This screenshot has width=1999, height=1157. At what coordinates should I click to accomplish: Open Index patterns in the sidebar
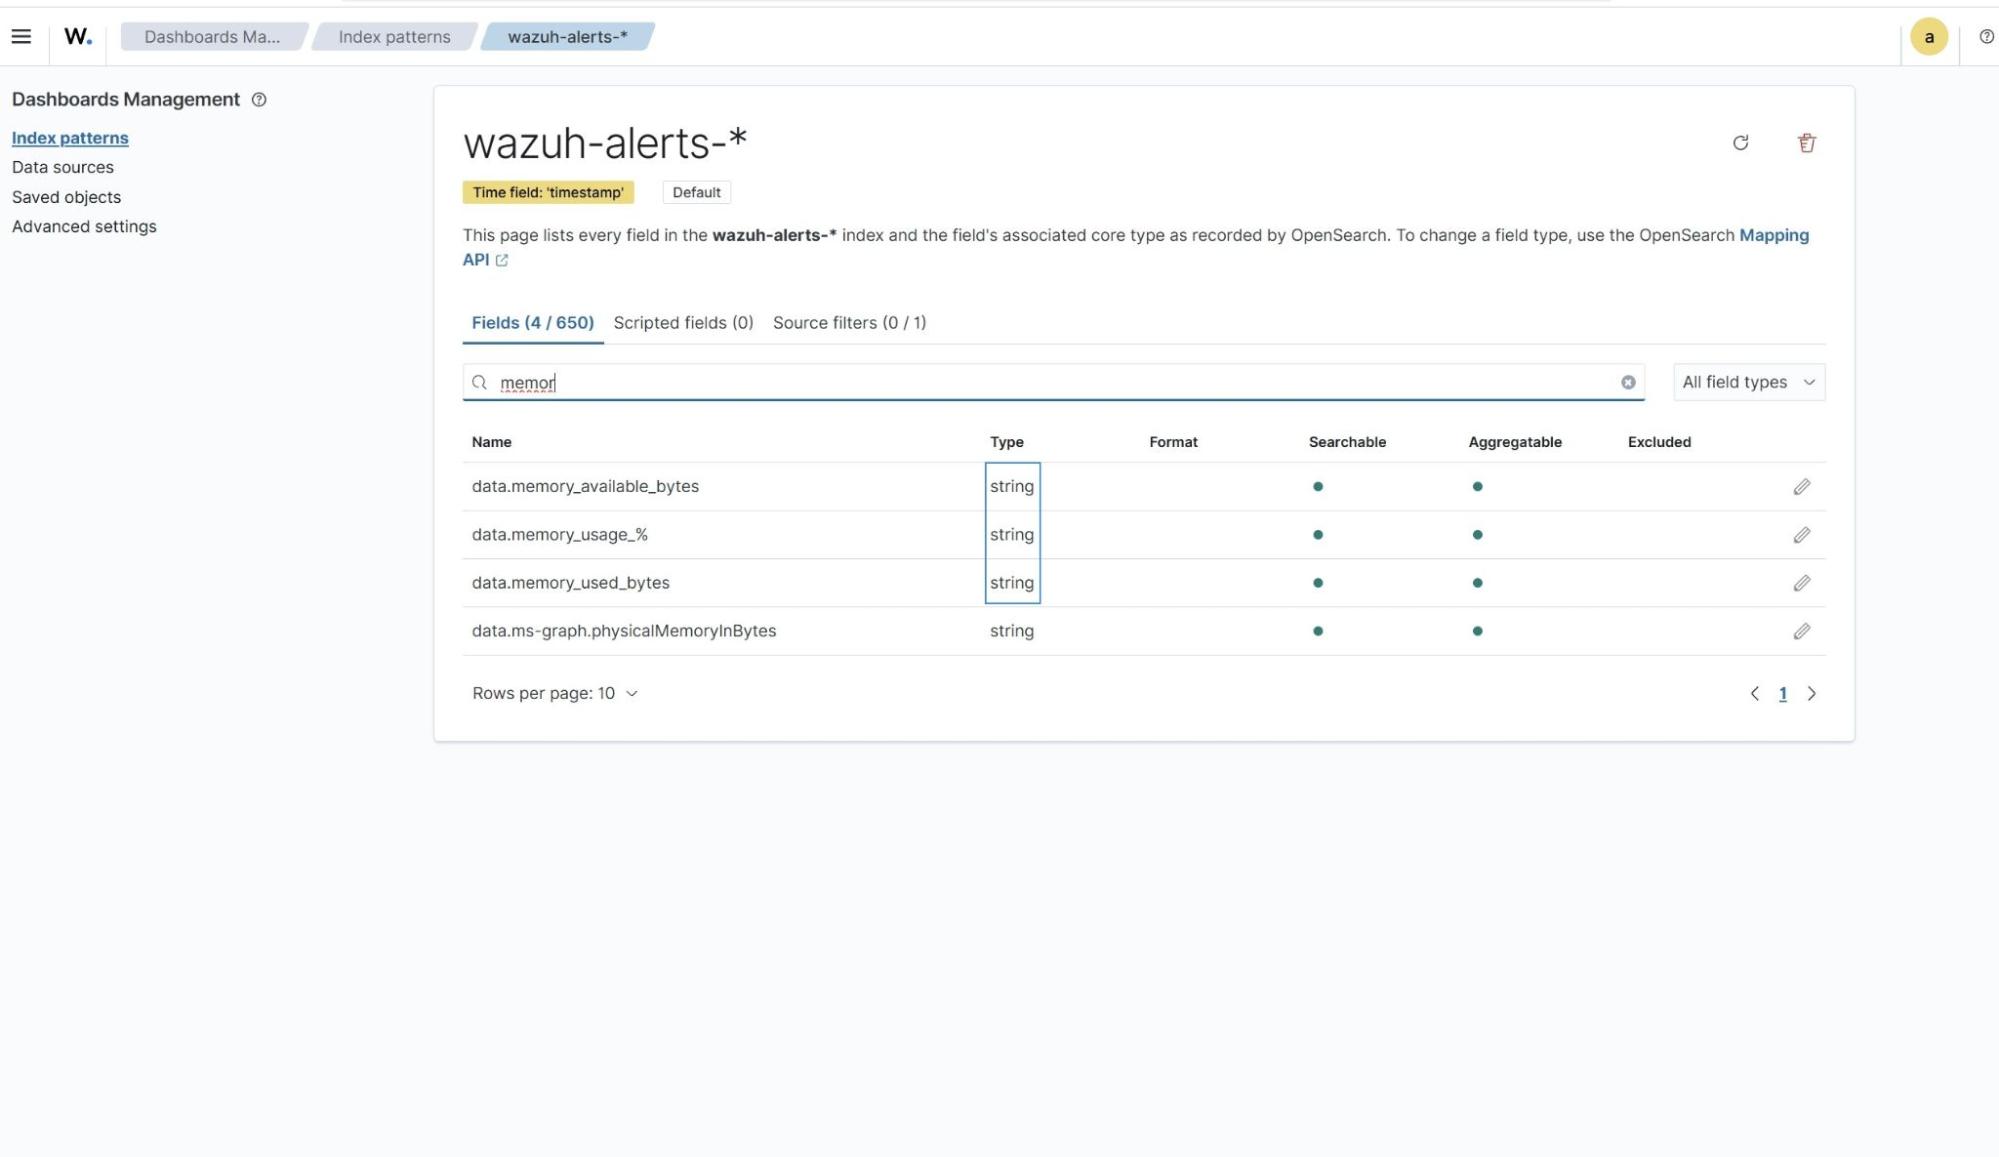click(x=70, y=138)
